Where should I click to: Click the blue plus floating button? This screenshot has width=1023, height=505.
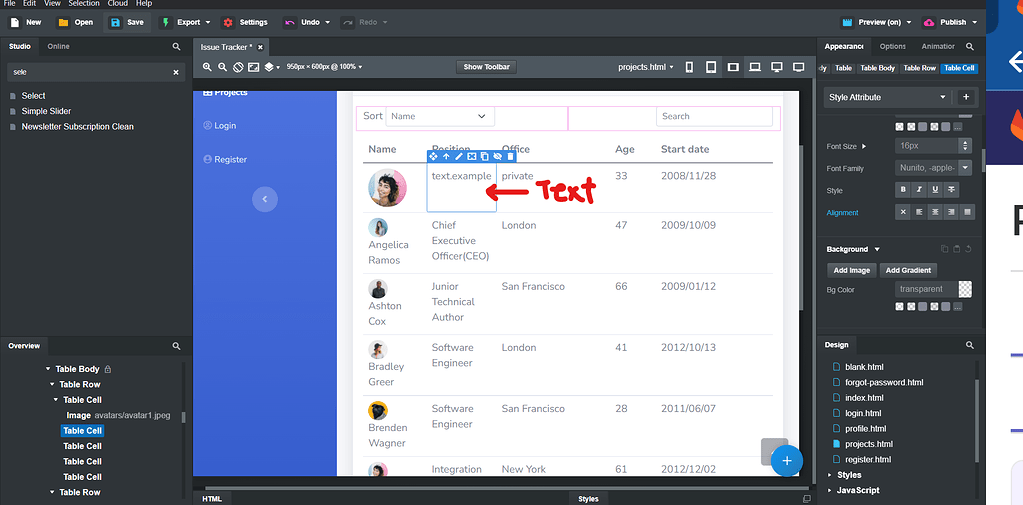(787, 460)
